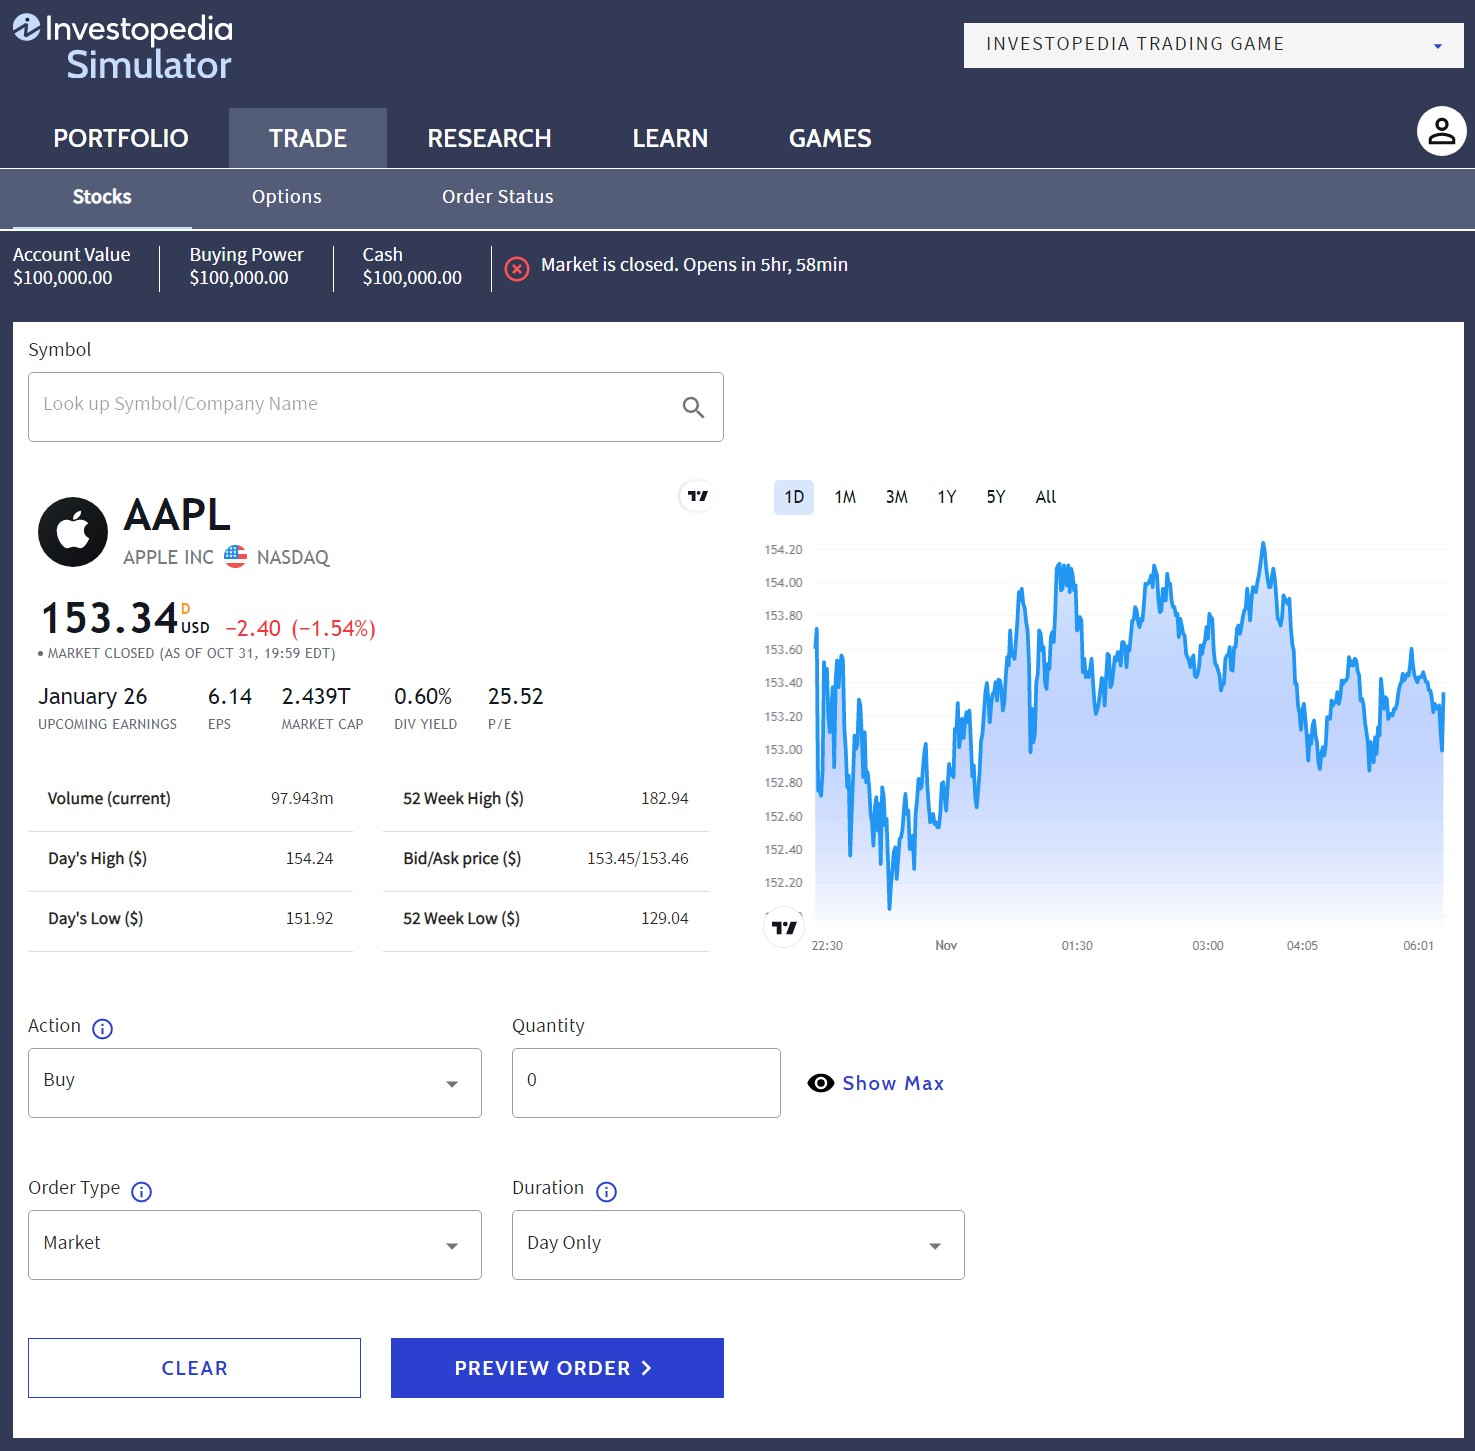Go to the PORTFOLIO tab

point(121,138)
